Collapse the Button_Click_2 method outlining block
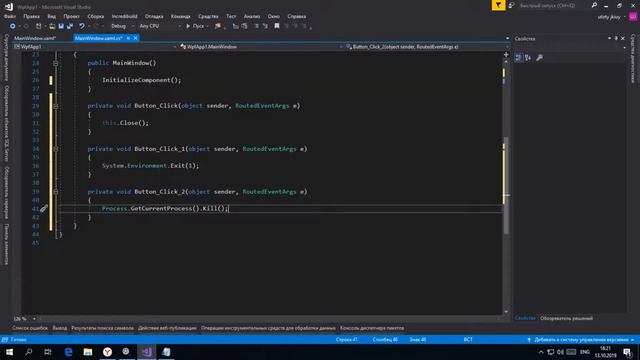The image size is (640, 360). (x=56, y=192)
